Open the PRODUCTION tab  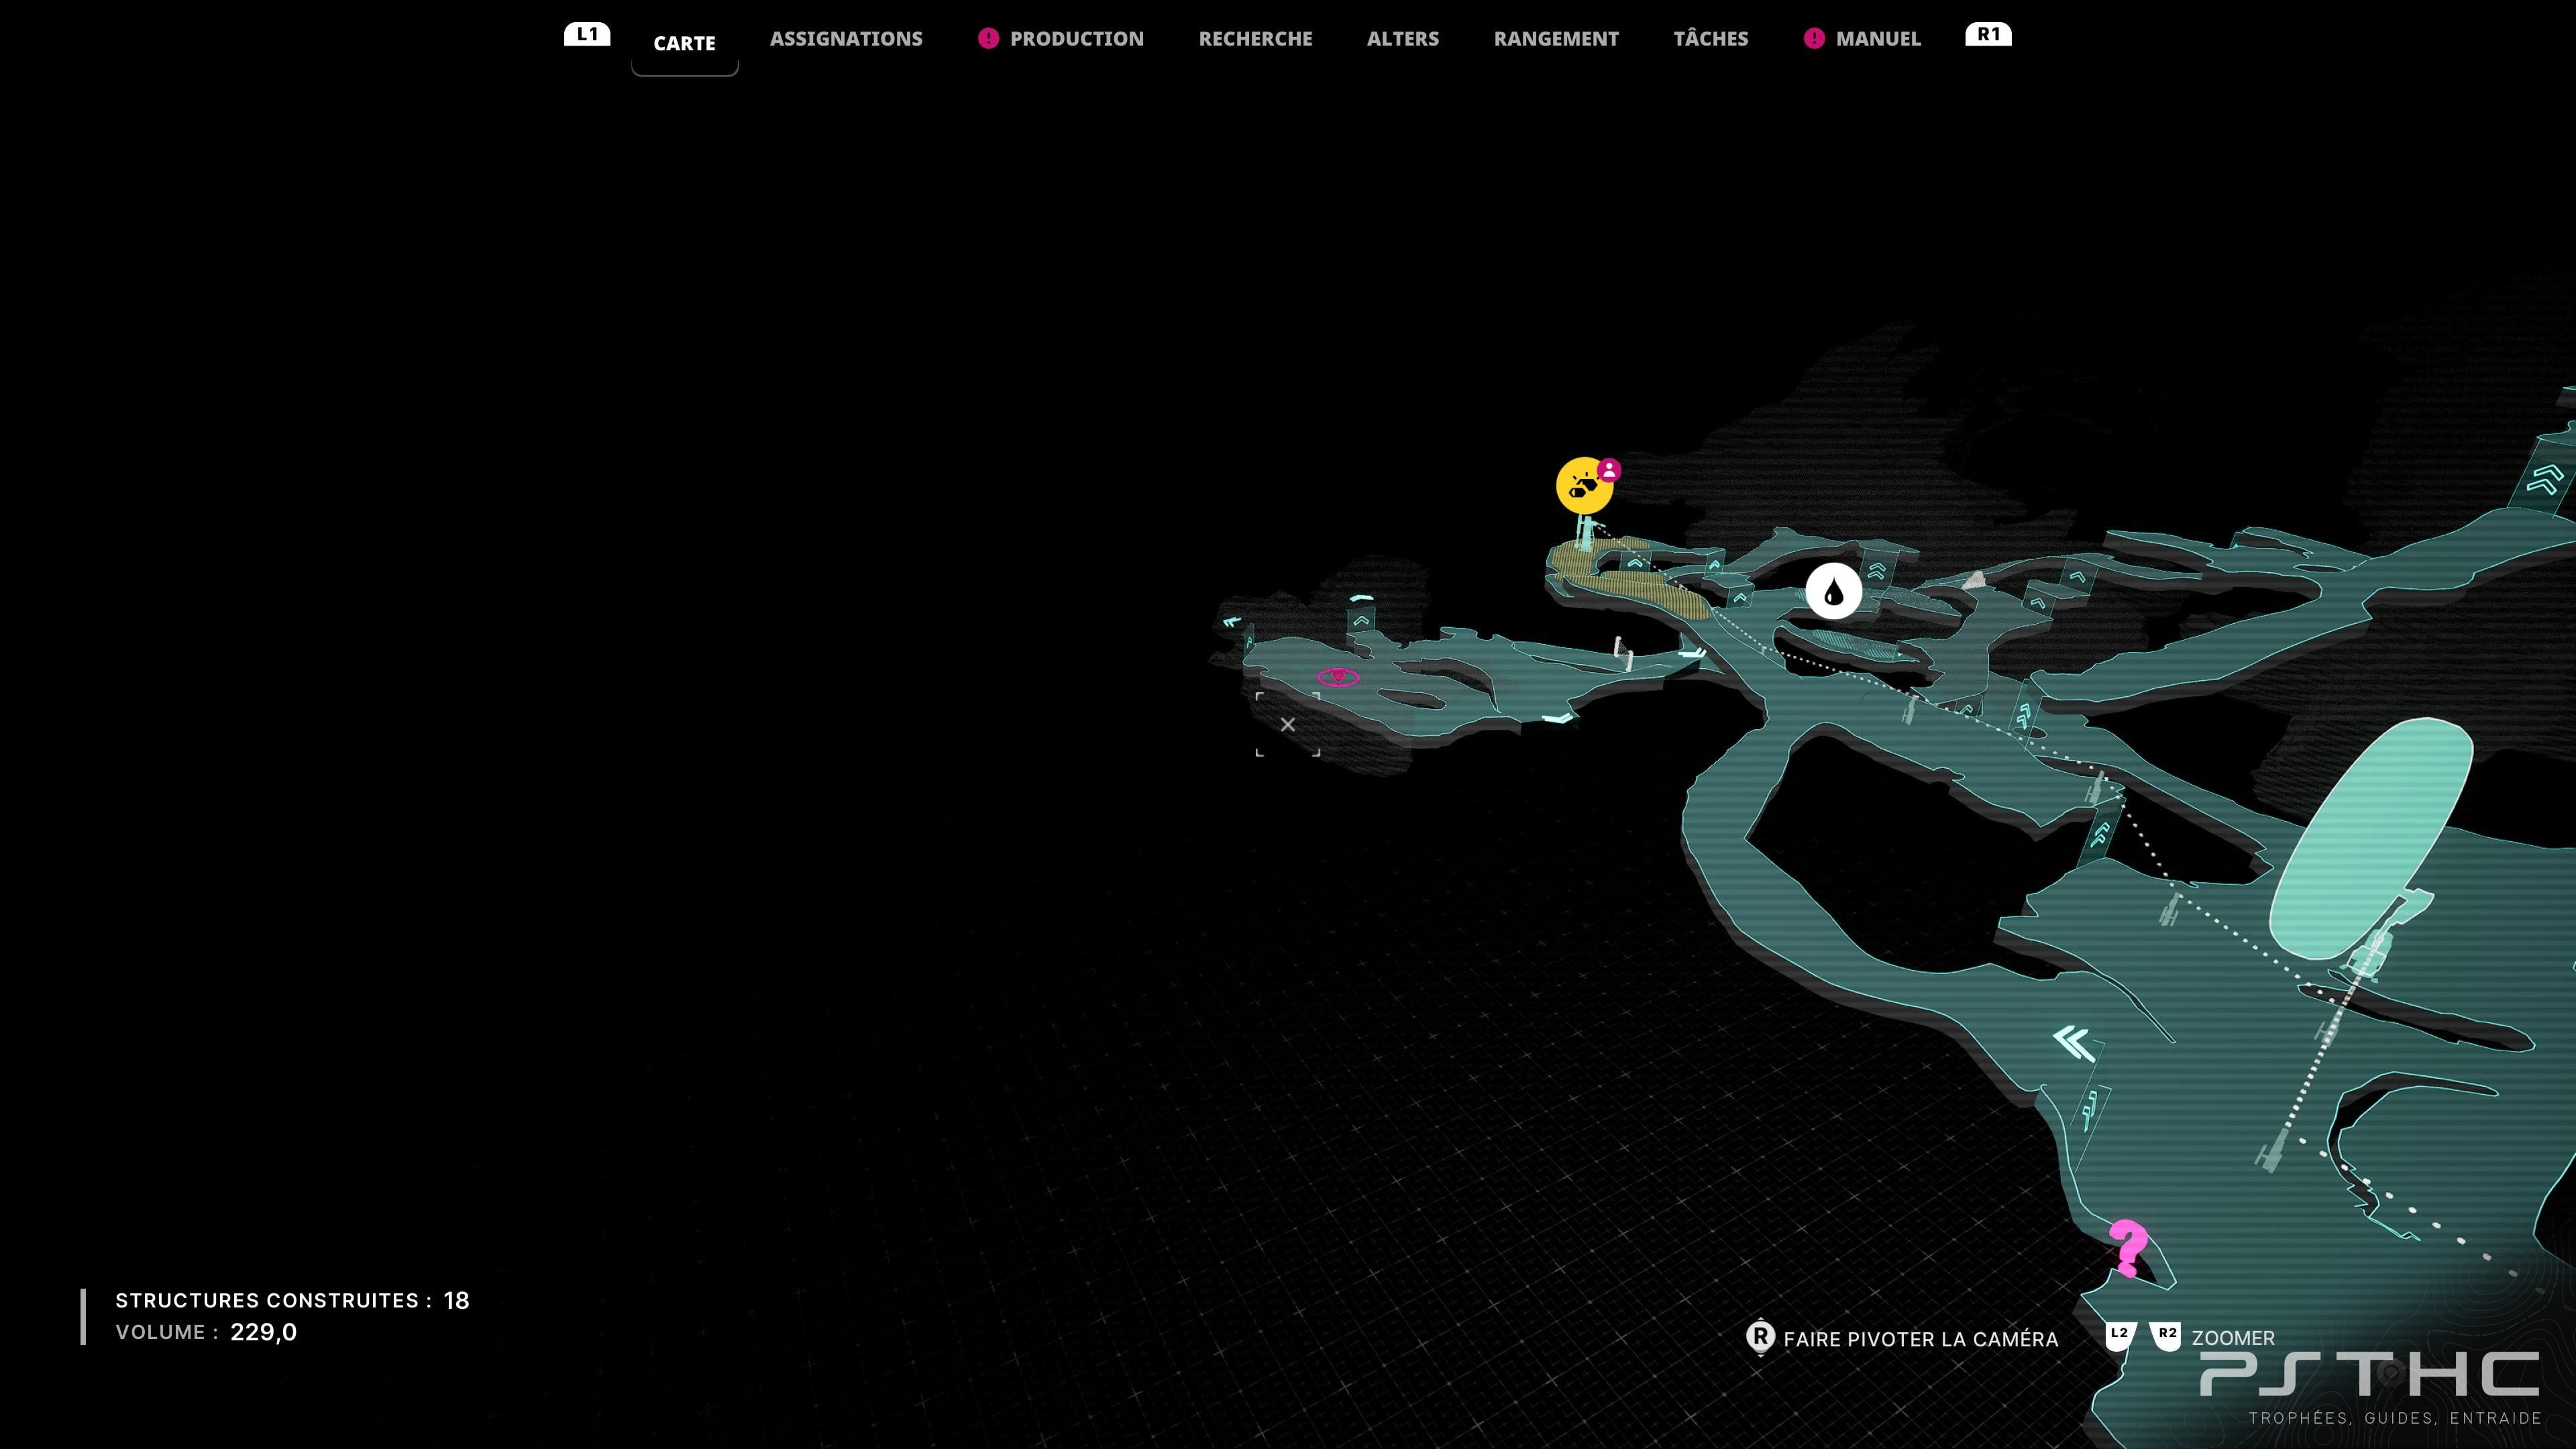tap(1076, 39)
